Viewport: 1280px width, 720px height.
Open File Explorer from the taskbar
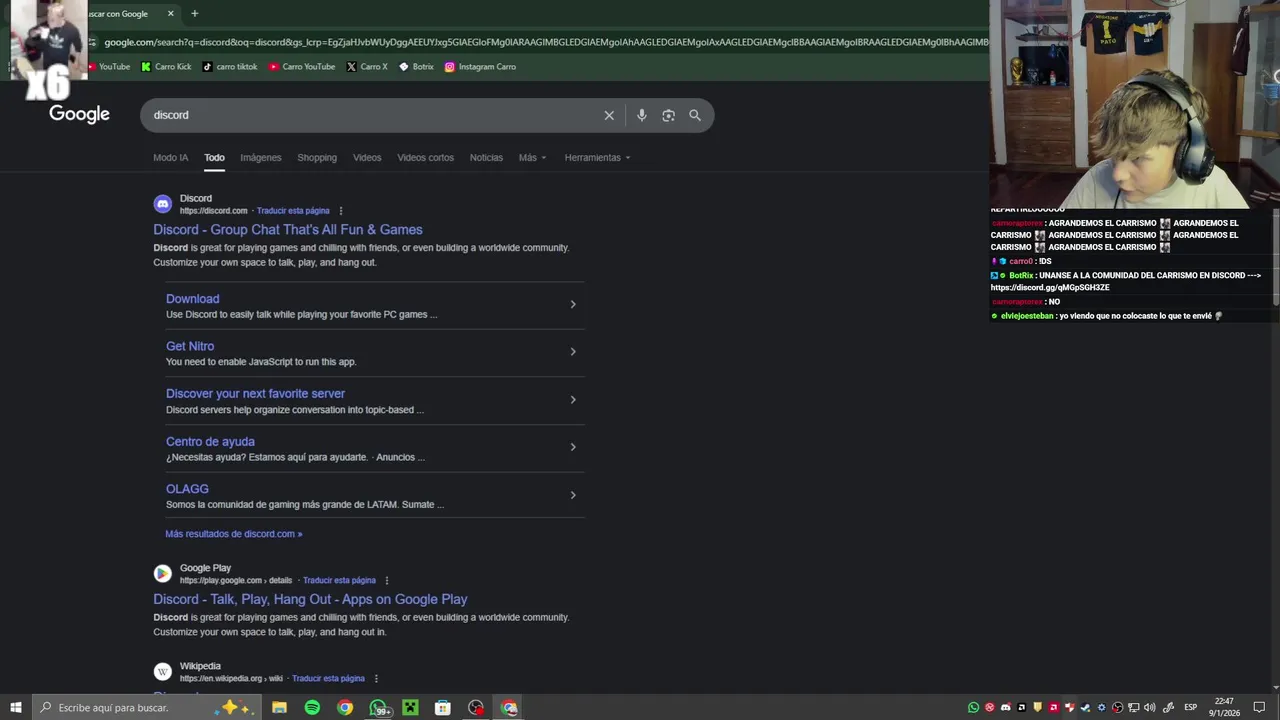[280, 708]
